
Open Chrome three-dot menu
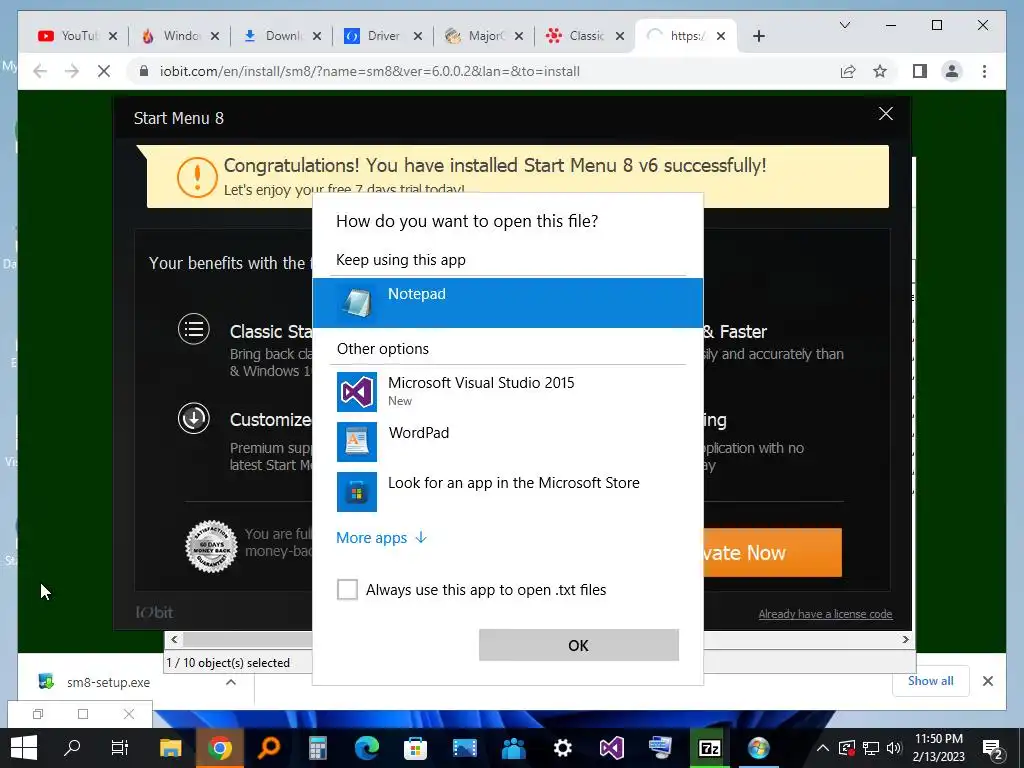pyautogui.click(x=984, y=71)
